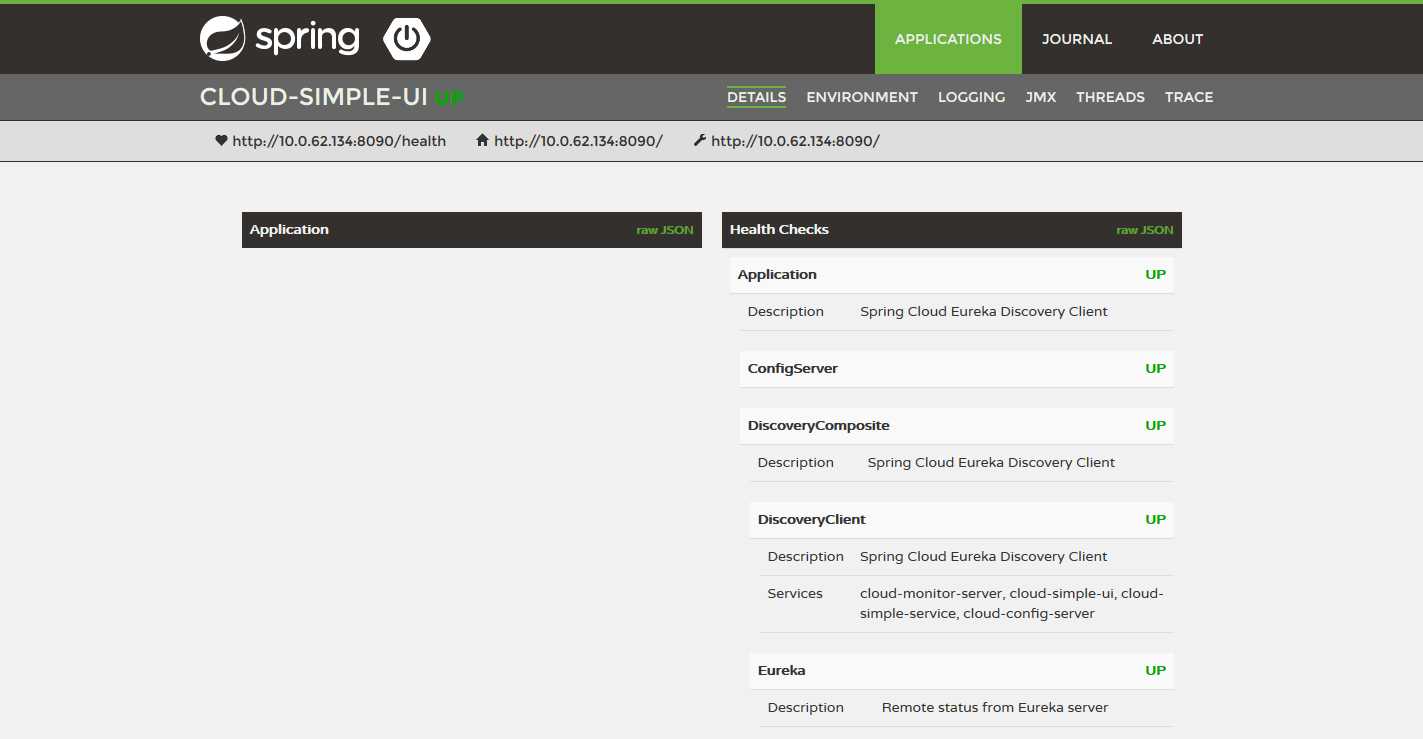Image resolution: width=1423 pixels, height=739 pixels.
Task: Click the Spring wordmark text in header
Action: [x=307, y=39]
